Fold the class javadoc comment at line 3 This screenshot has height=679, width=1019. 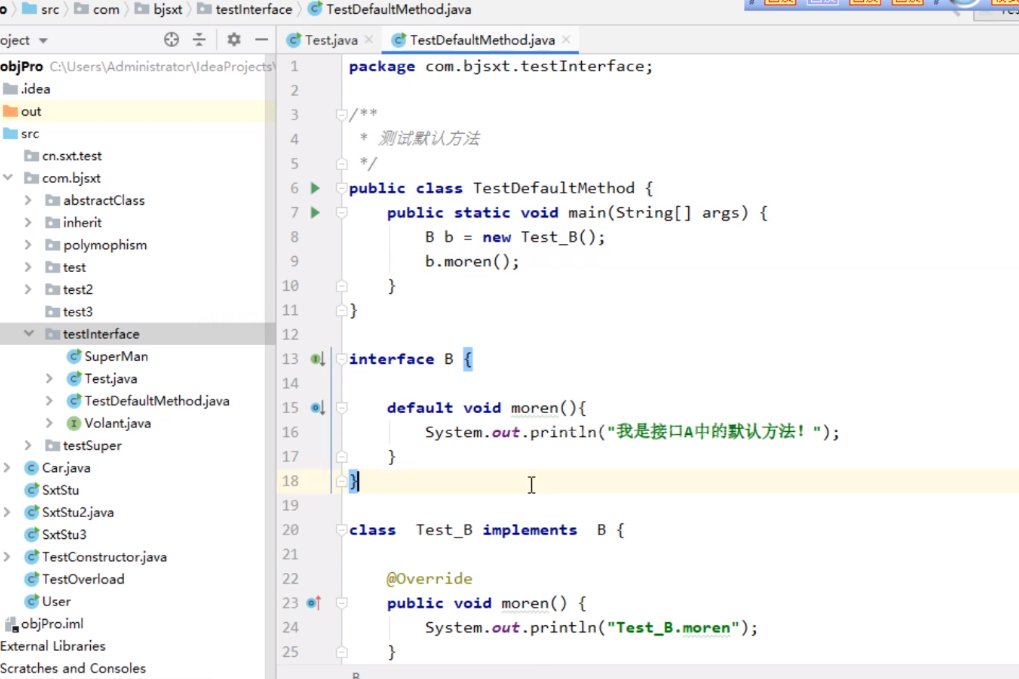point(341,115)
